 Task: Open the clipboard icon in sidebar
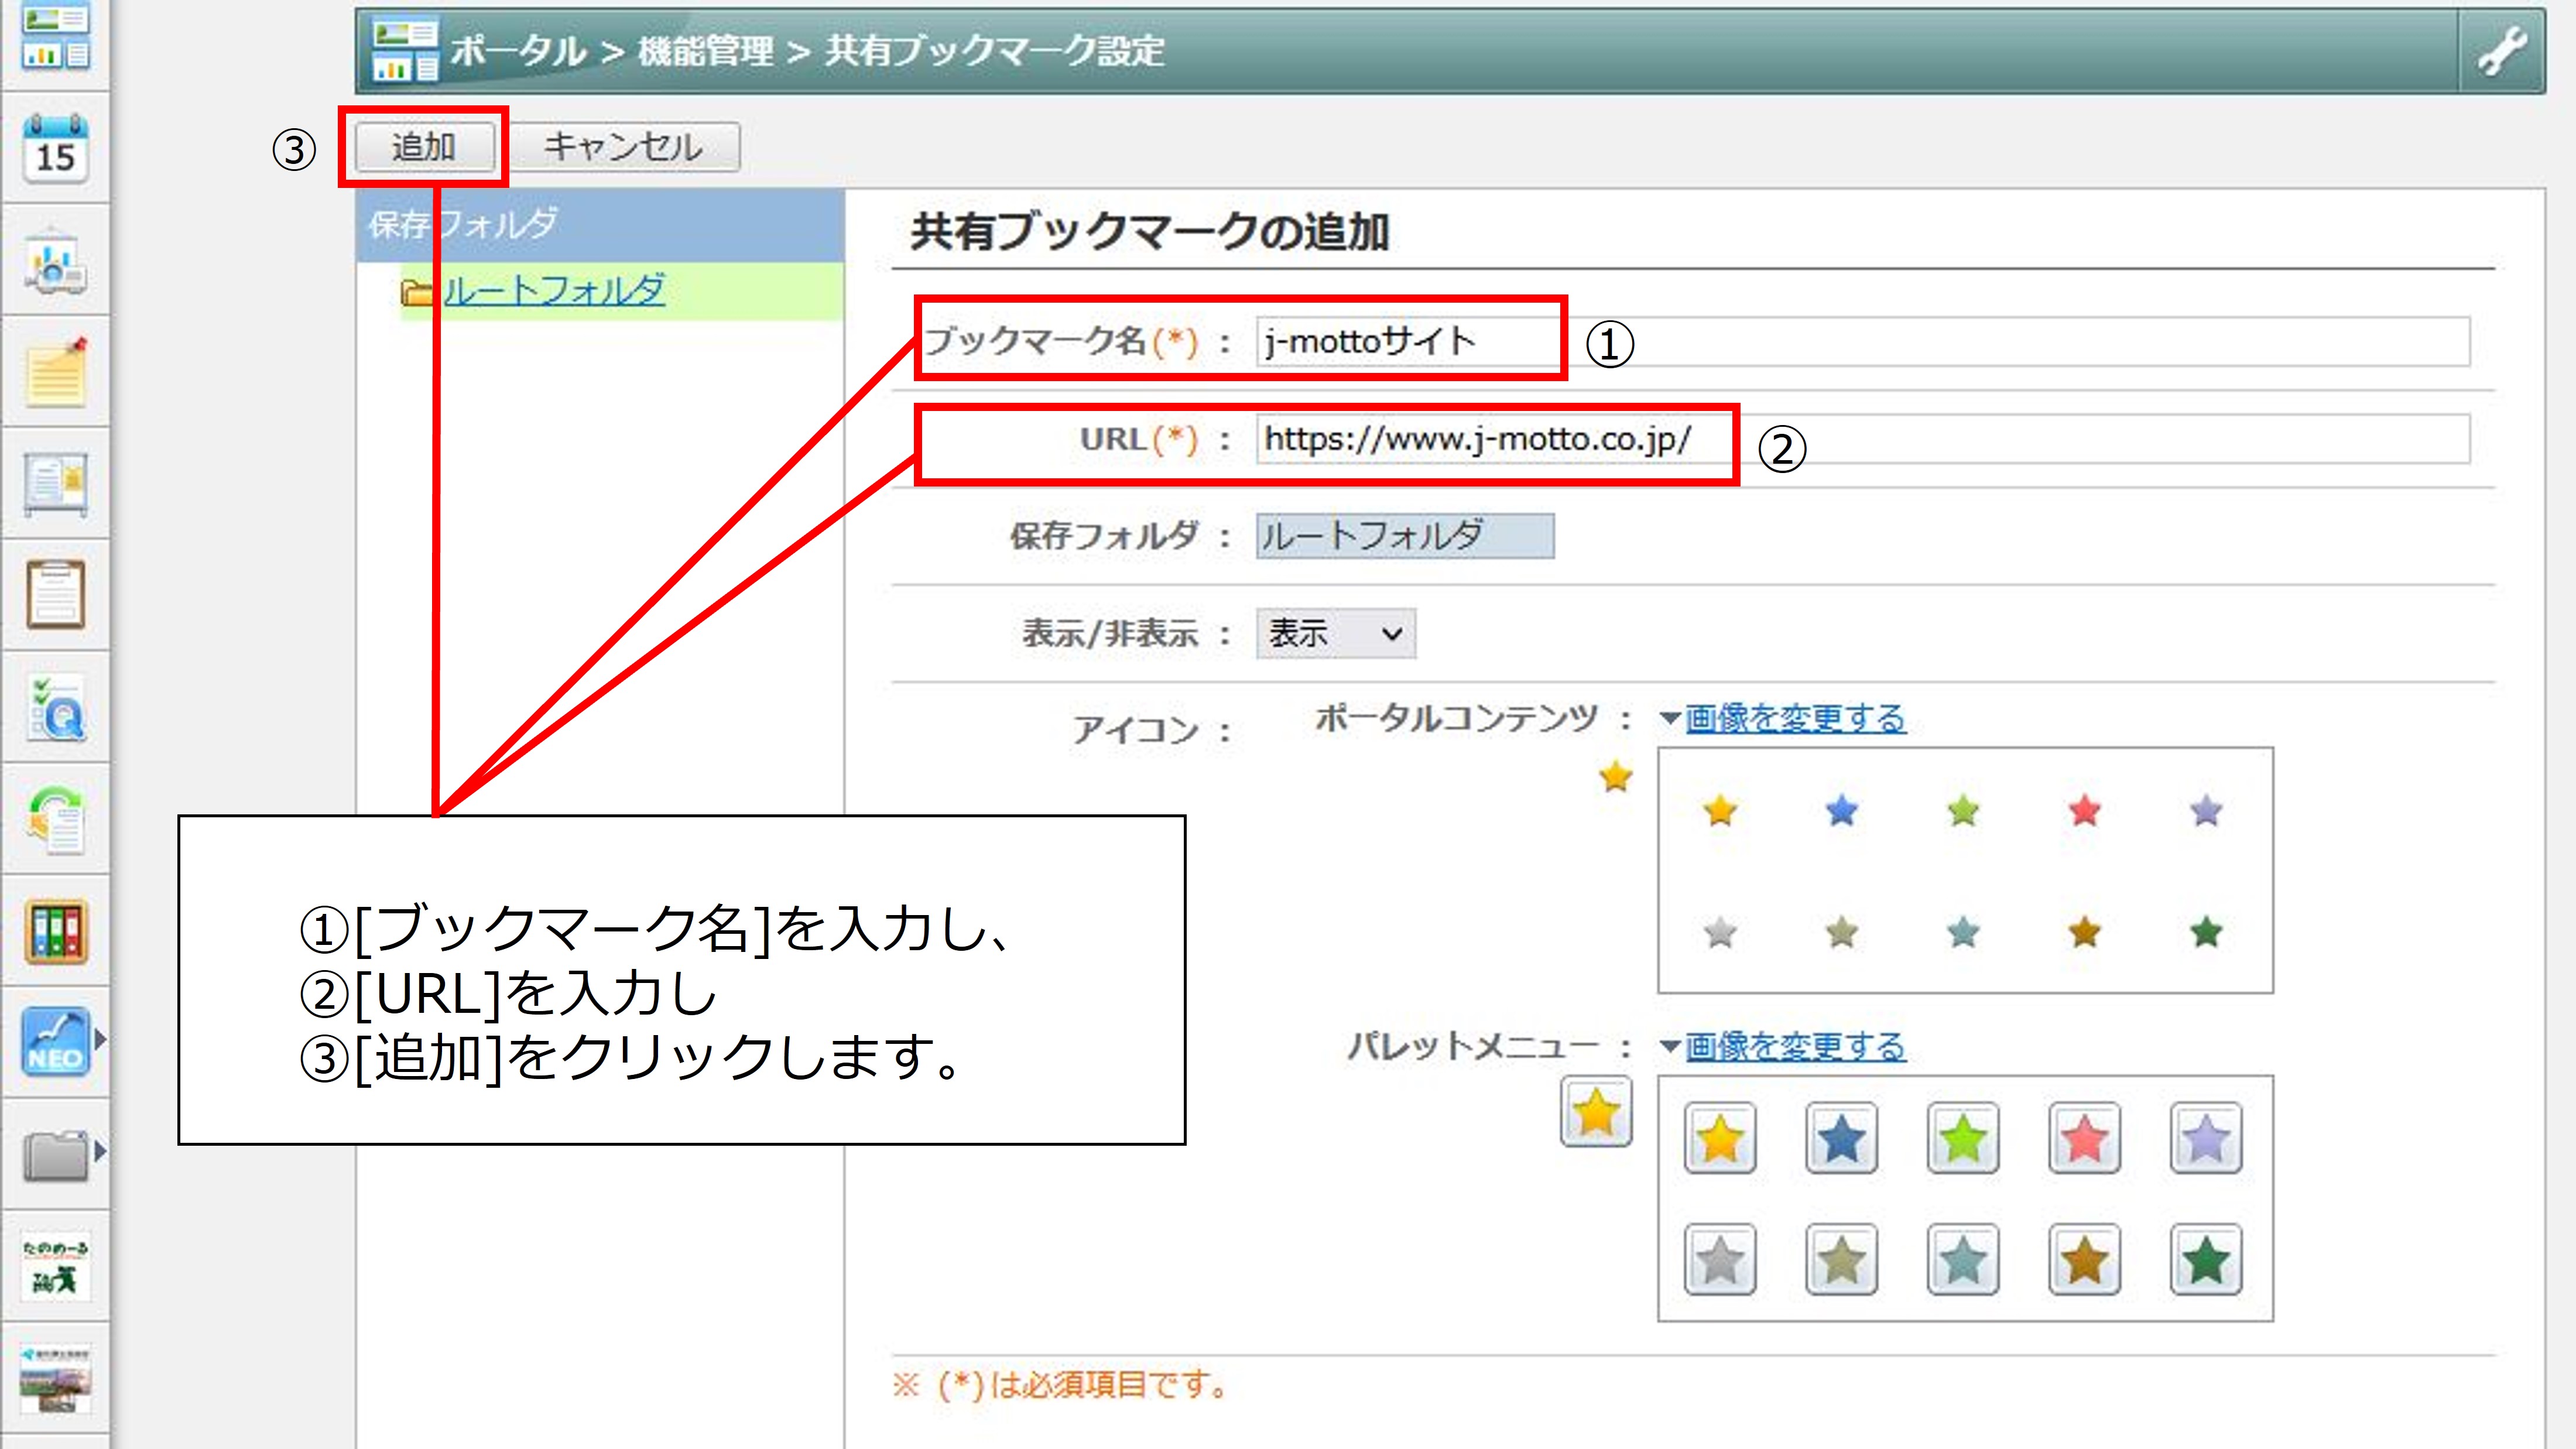tap(55, 595)
